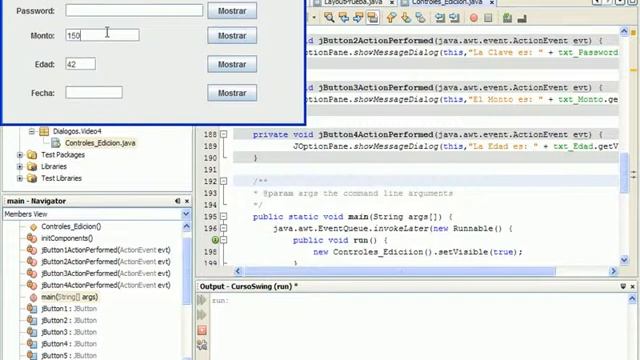Select the Dialogos.Video4 package
The width and height of the screenshot is (640, 360).
[x=77, y=131]
